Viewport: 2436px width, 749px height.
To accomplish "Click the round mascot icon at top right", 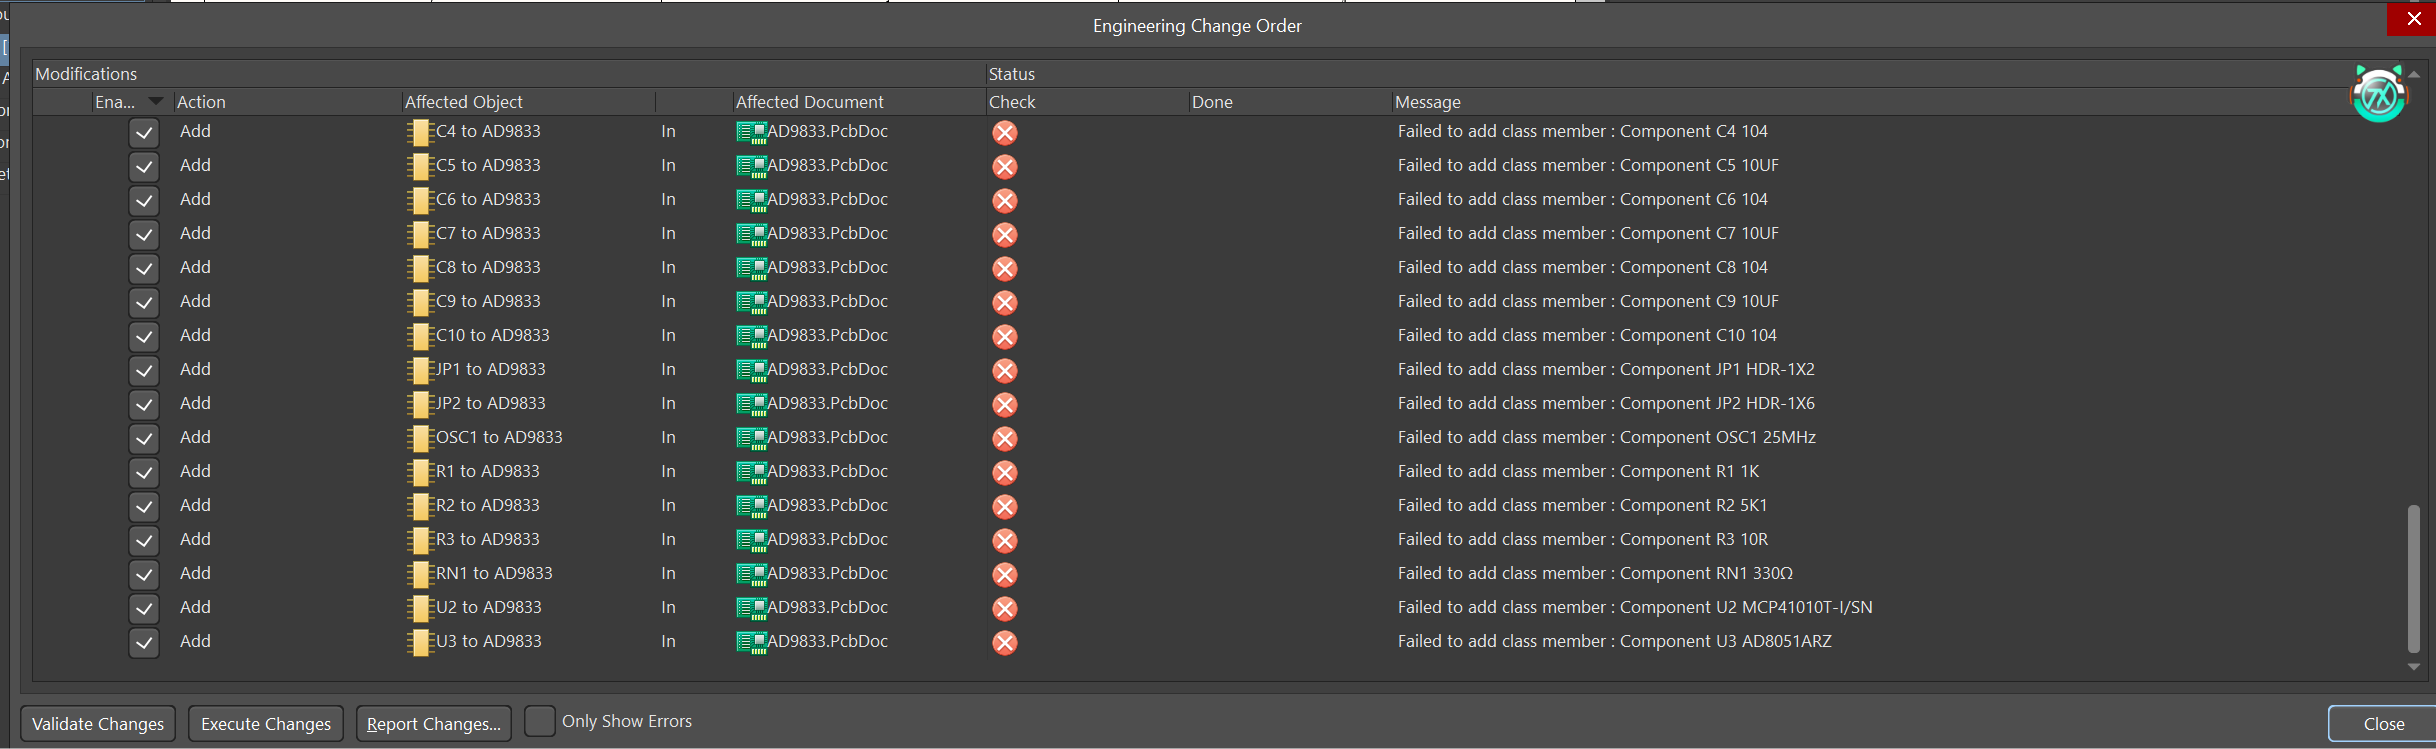I will pos(2378,96).
